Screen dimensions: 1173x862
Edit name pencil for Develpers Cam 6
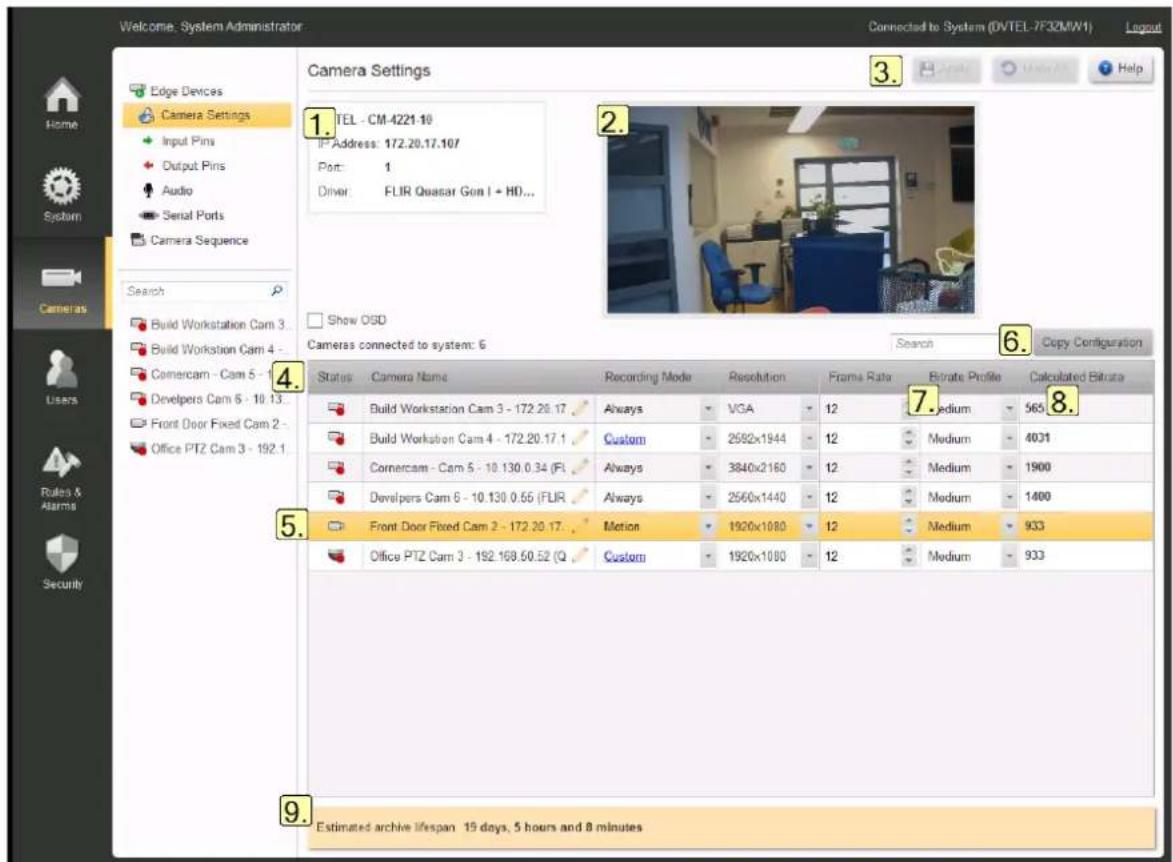pos(580,497)
